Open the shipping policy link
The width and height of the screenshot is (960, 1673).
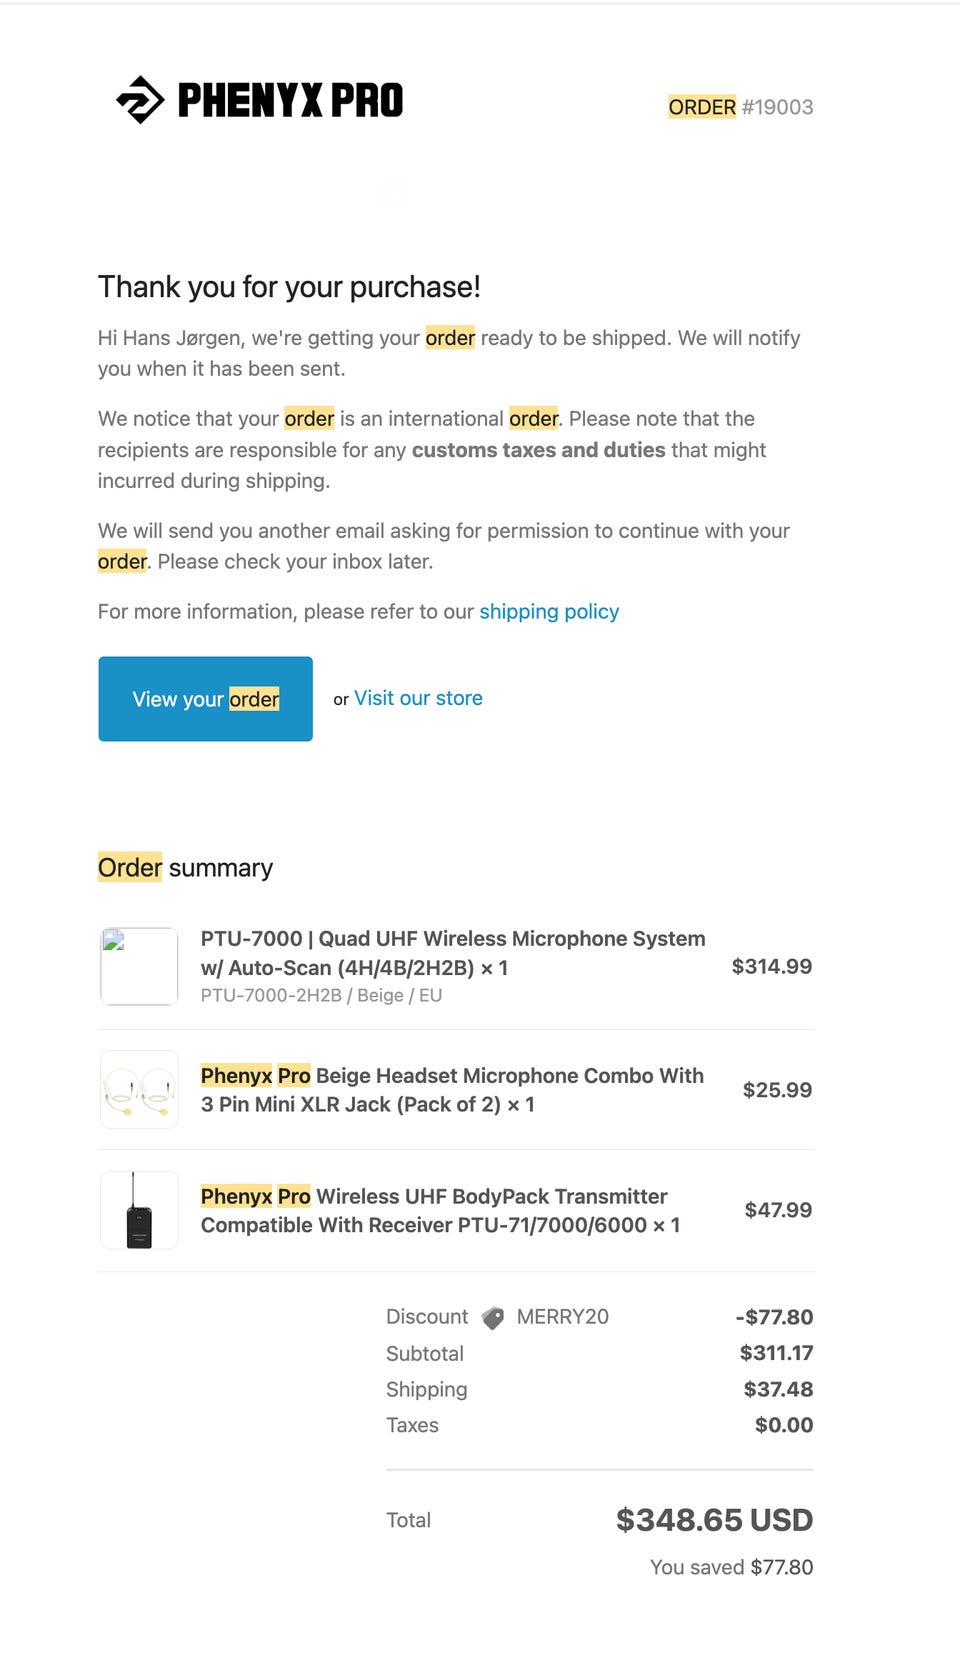coord(549,612)
